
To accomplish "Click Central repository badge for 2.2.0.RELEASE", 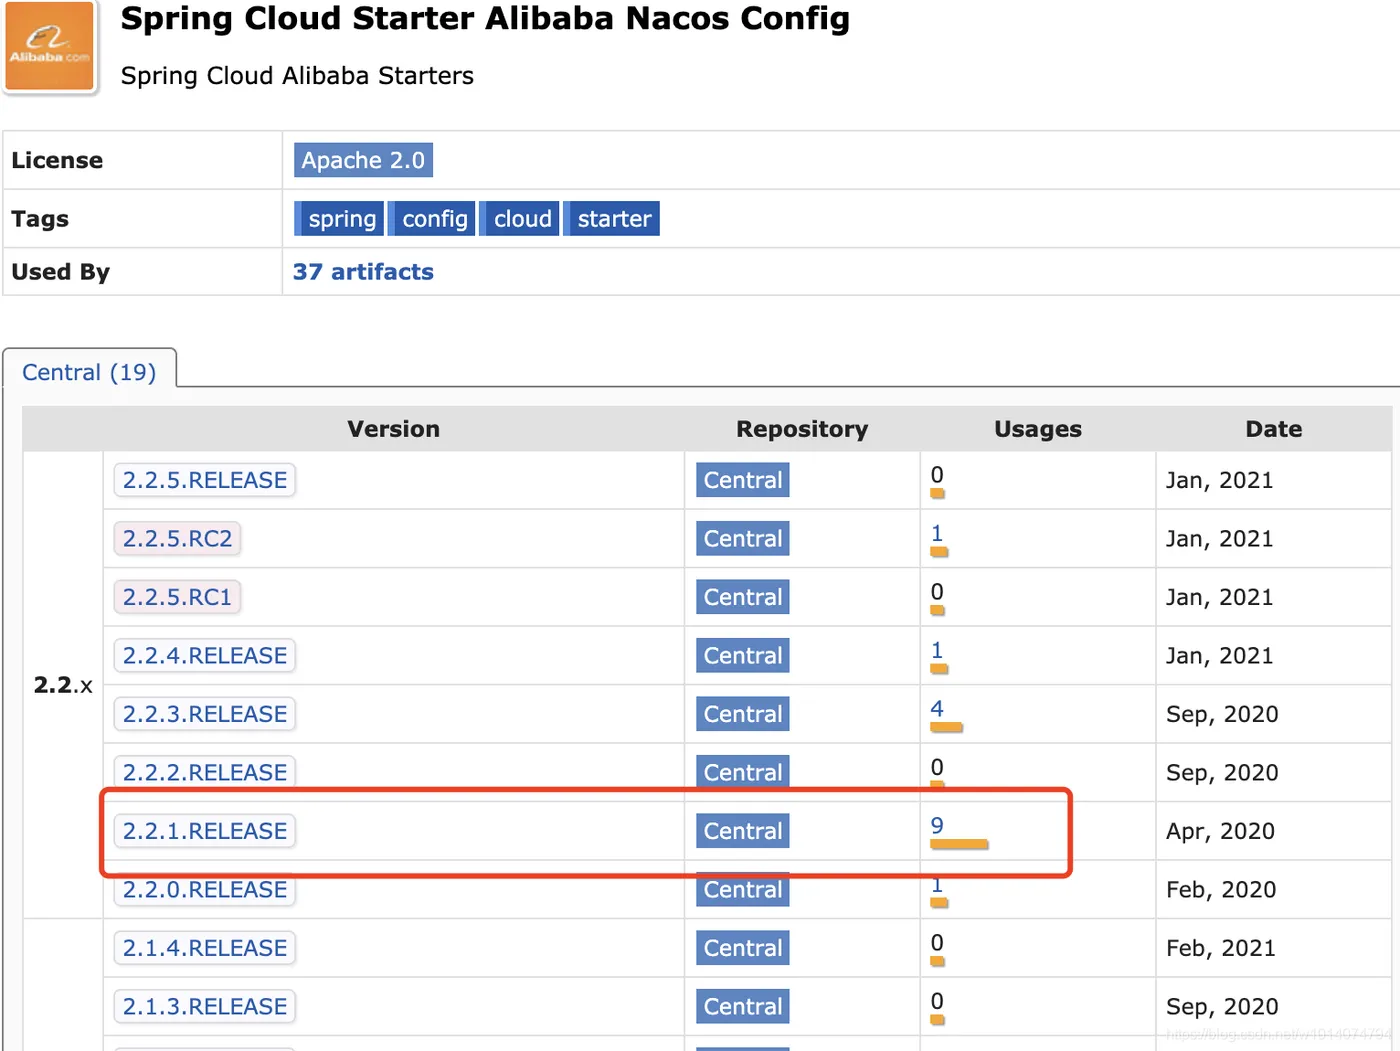I will pyautogui.click(x=743, y=889).
